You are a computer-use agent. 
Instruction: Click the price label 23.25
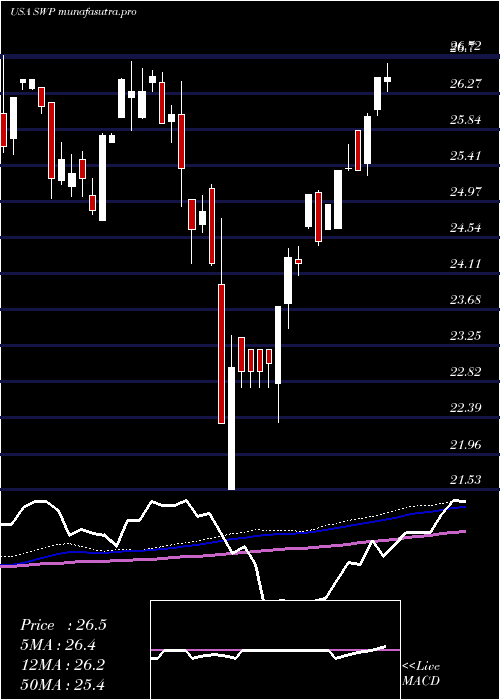coord(466,336)
